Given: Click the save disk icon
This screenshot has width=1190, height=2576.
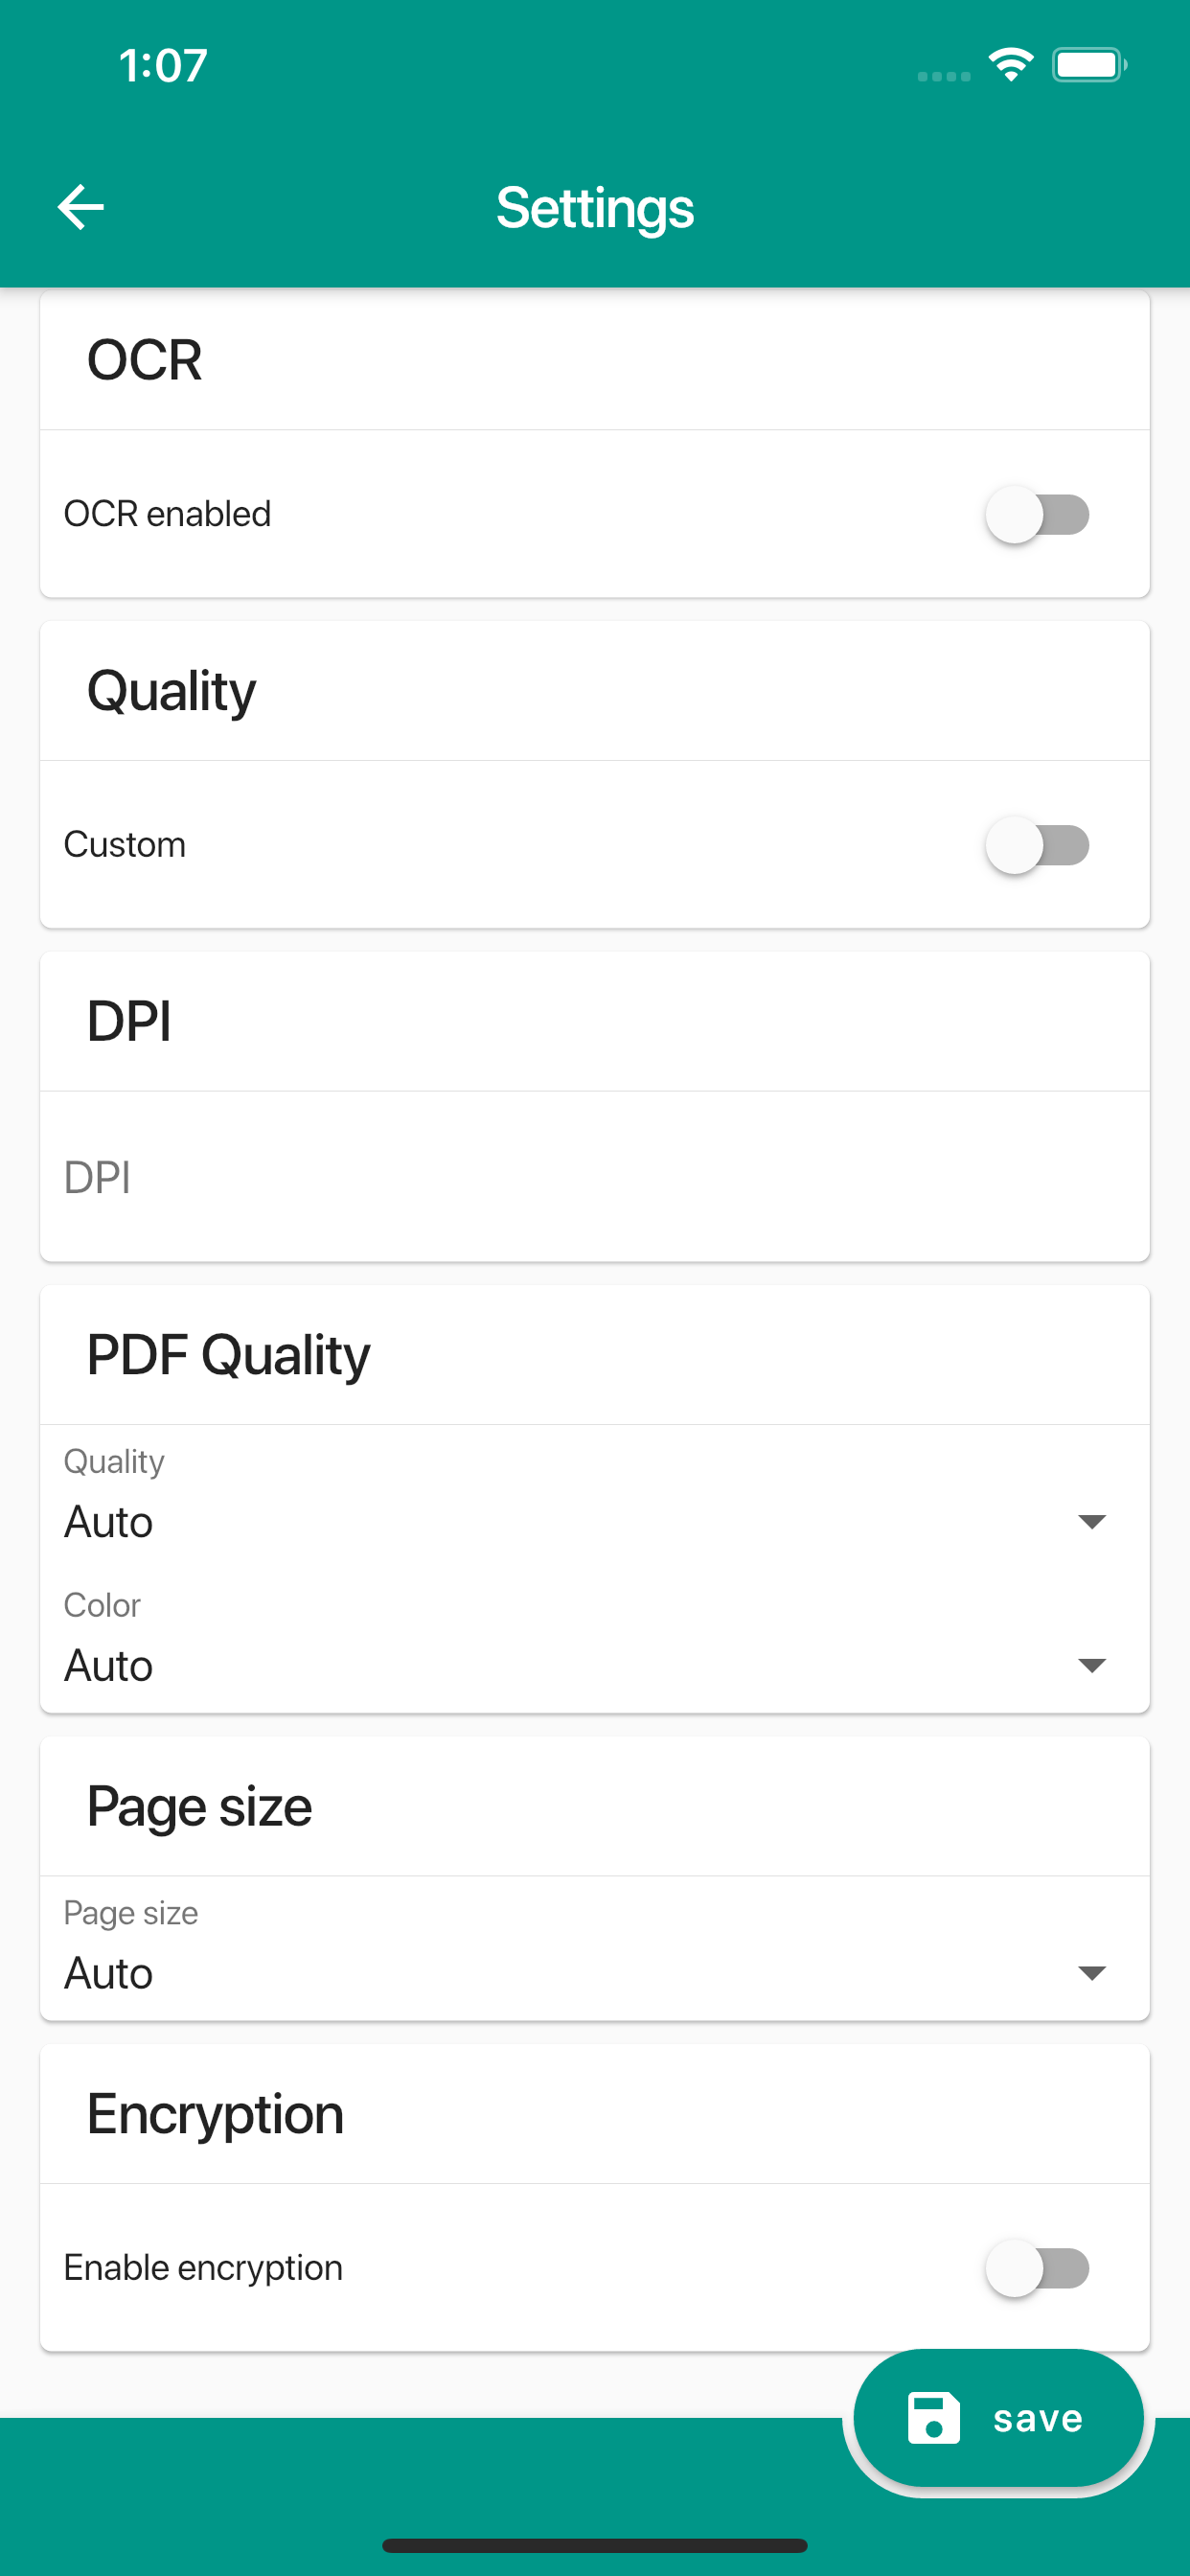Looking at the screenshot, I should 933,2417.
